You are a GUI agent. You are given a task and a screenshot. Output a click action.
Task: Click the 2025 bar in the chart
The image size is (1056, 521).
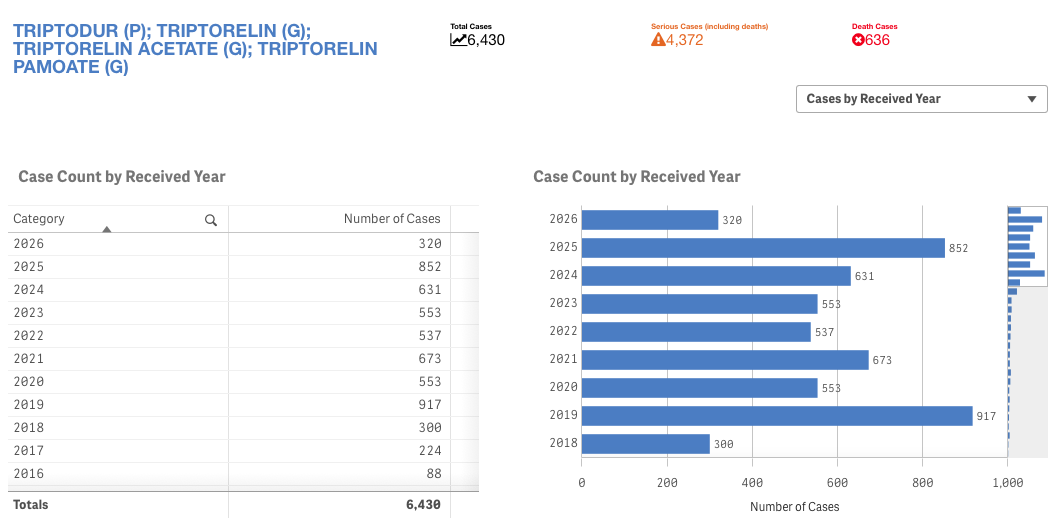[x=763, y=248]
